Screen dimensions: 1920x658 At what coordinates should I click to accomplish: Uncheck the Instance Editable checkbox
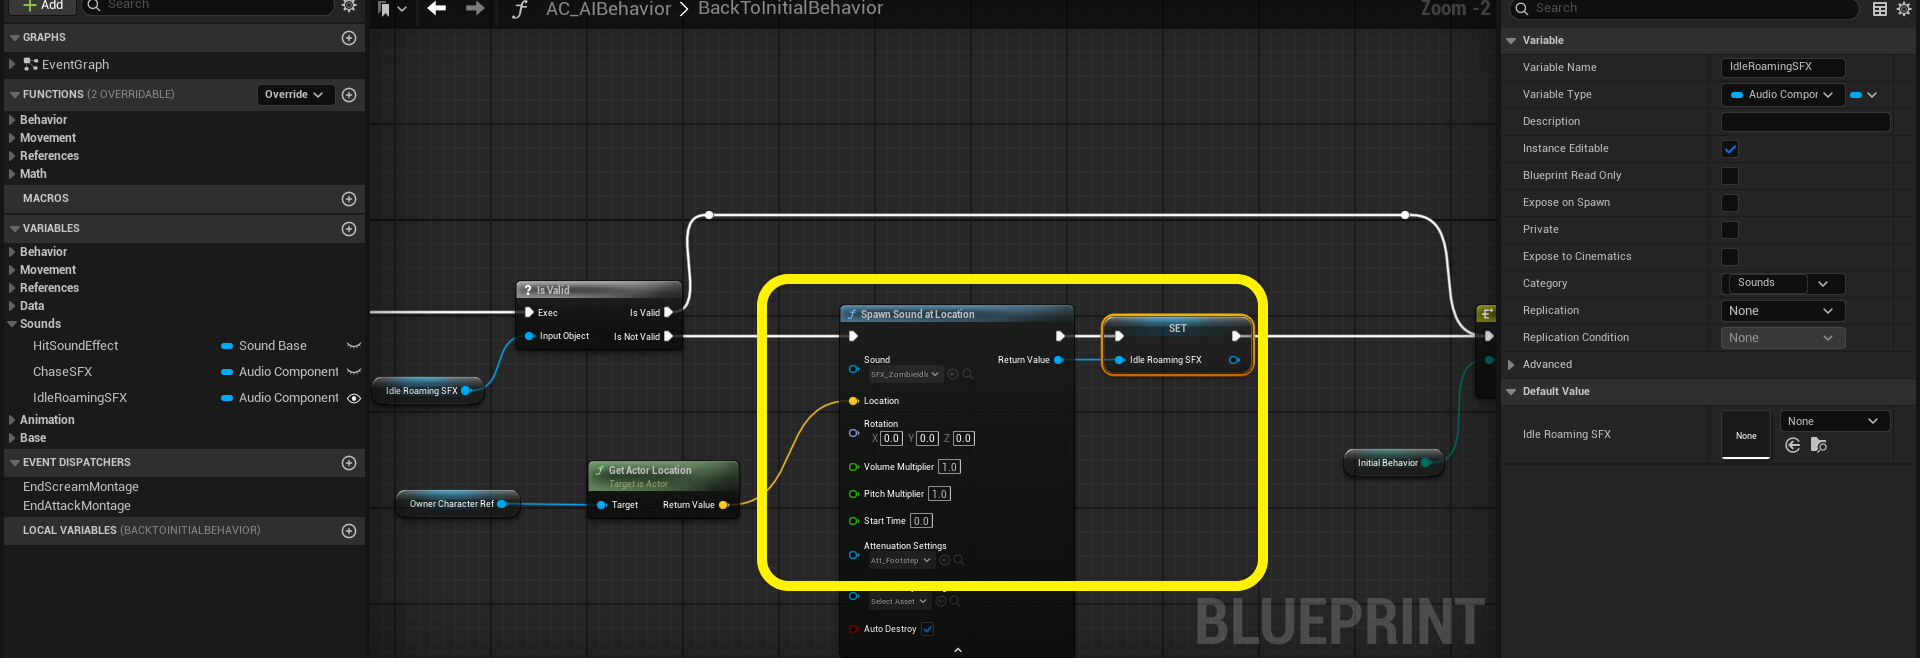[1730, 149]
